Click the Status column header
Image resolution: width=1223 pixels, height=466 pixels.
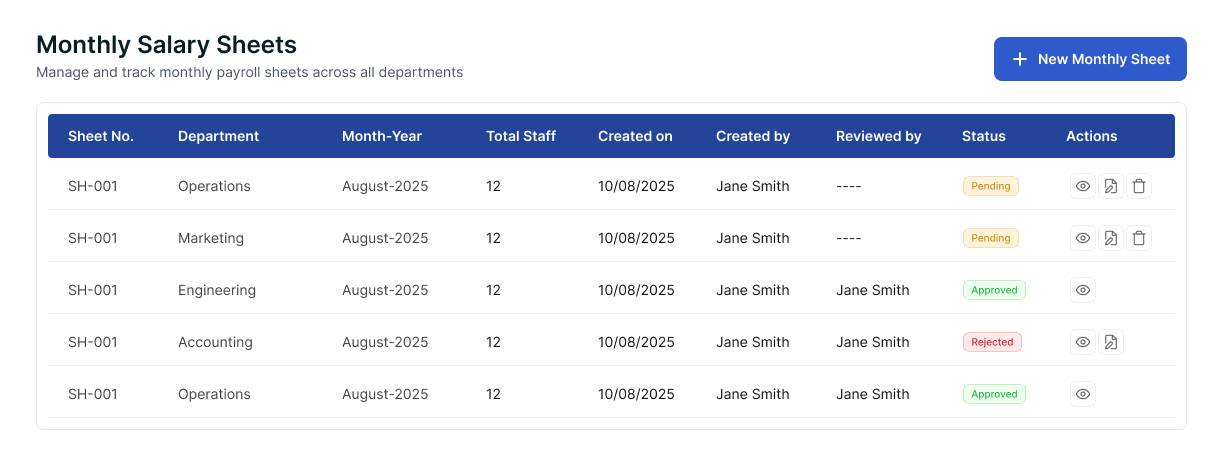tap(983, 136)
